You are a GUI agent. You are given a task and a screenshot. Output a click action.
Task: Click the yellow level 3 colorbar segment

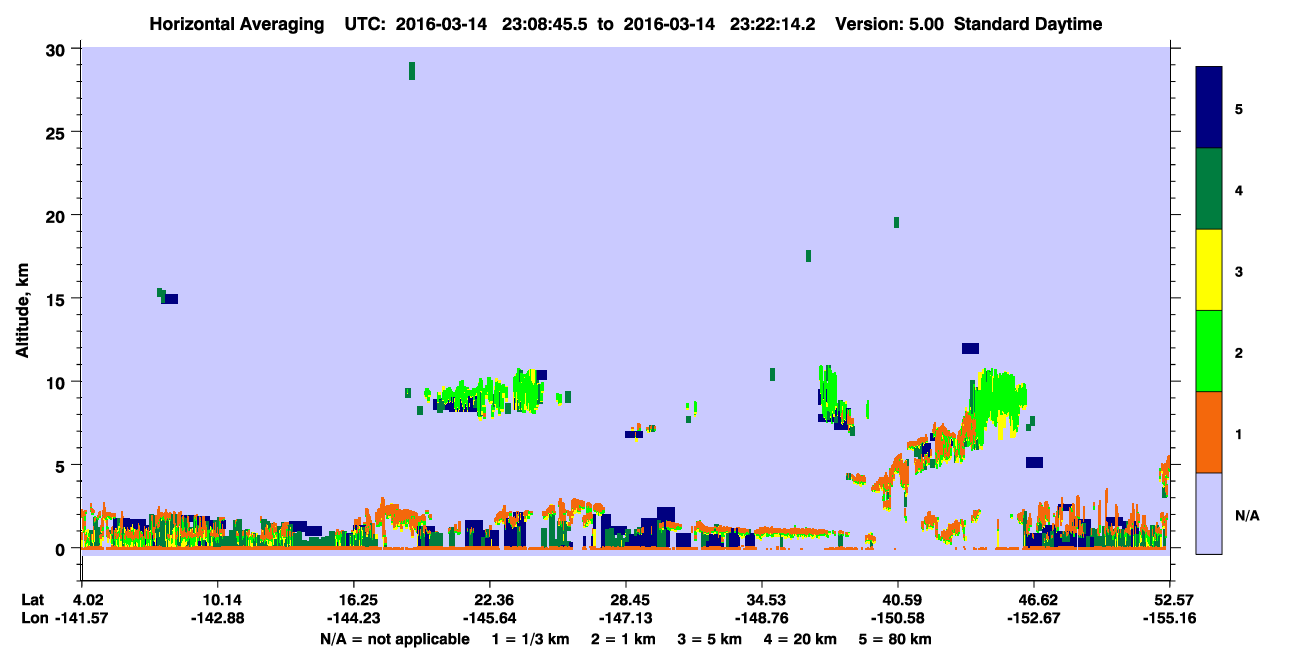click(1209, 270)
